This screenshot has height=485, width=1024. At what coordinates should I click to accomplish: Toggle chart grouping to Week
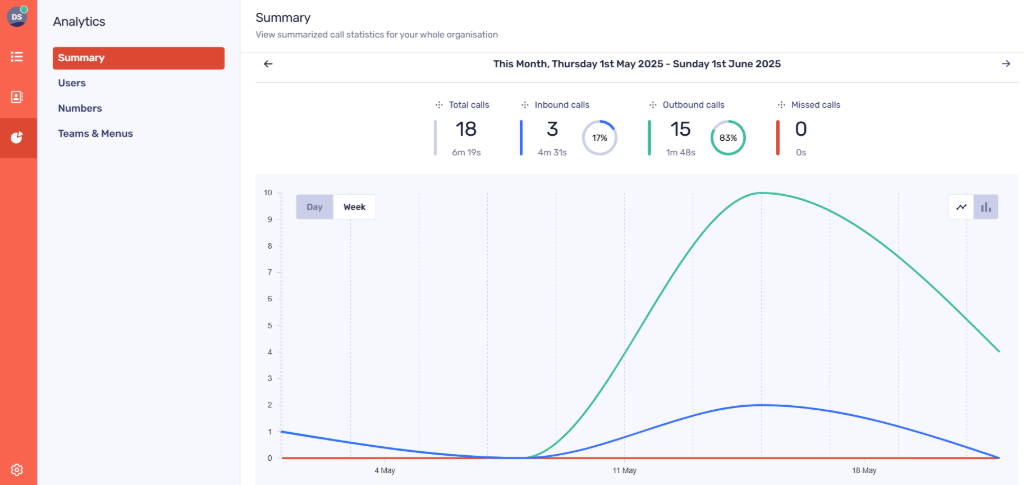[x=354, y=207]
